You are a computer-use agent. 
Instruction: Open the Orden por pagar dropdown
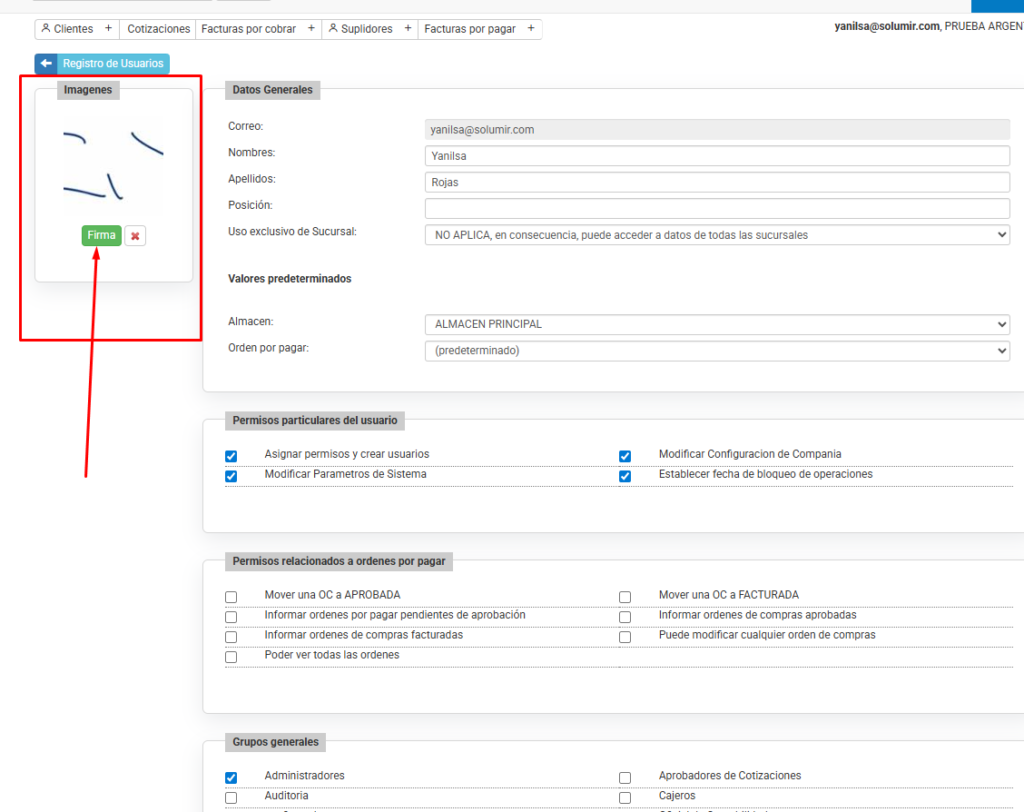[x=716, y=351]
